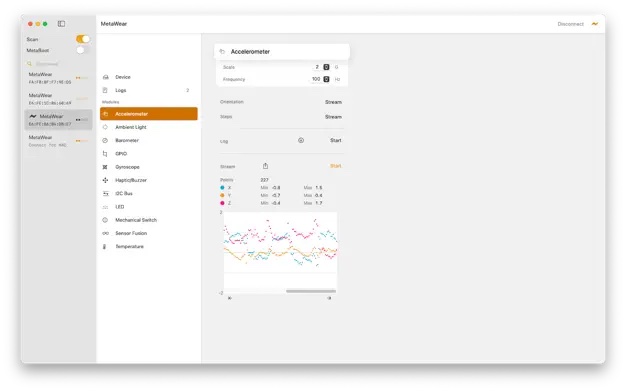
Task: Open the Frequency value dropdown
Action: click(x=326, y=79)
